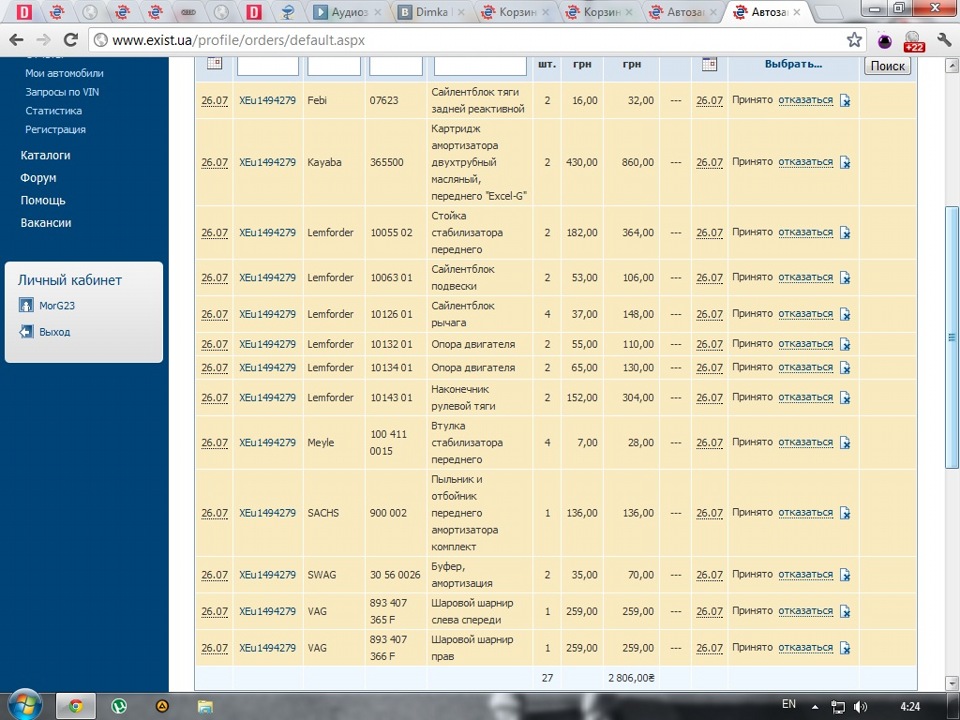Viewport: 960px width, 720px height.
Task: Open Chrome wrench settings menu
Action: click(x=943, y=40)
